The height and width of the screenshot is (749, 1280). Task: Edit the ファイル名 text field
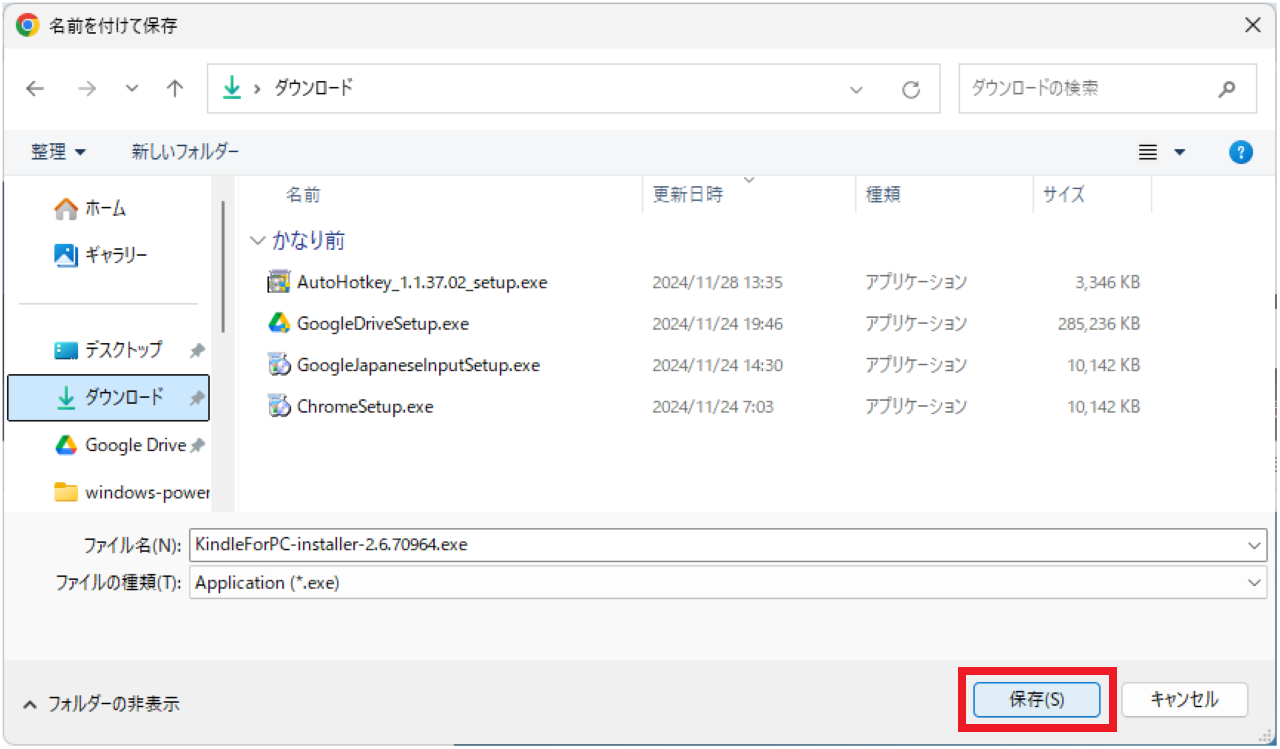(716, 545)
